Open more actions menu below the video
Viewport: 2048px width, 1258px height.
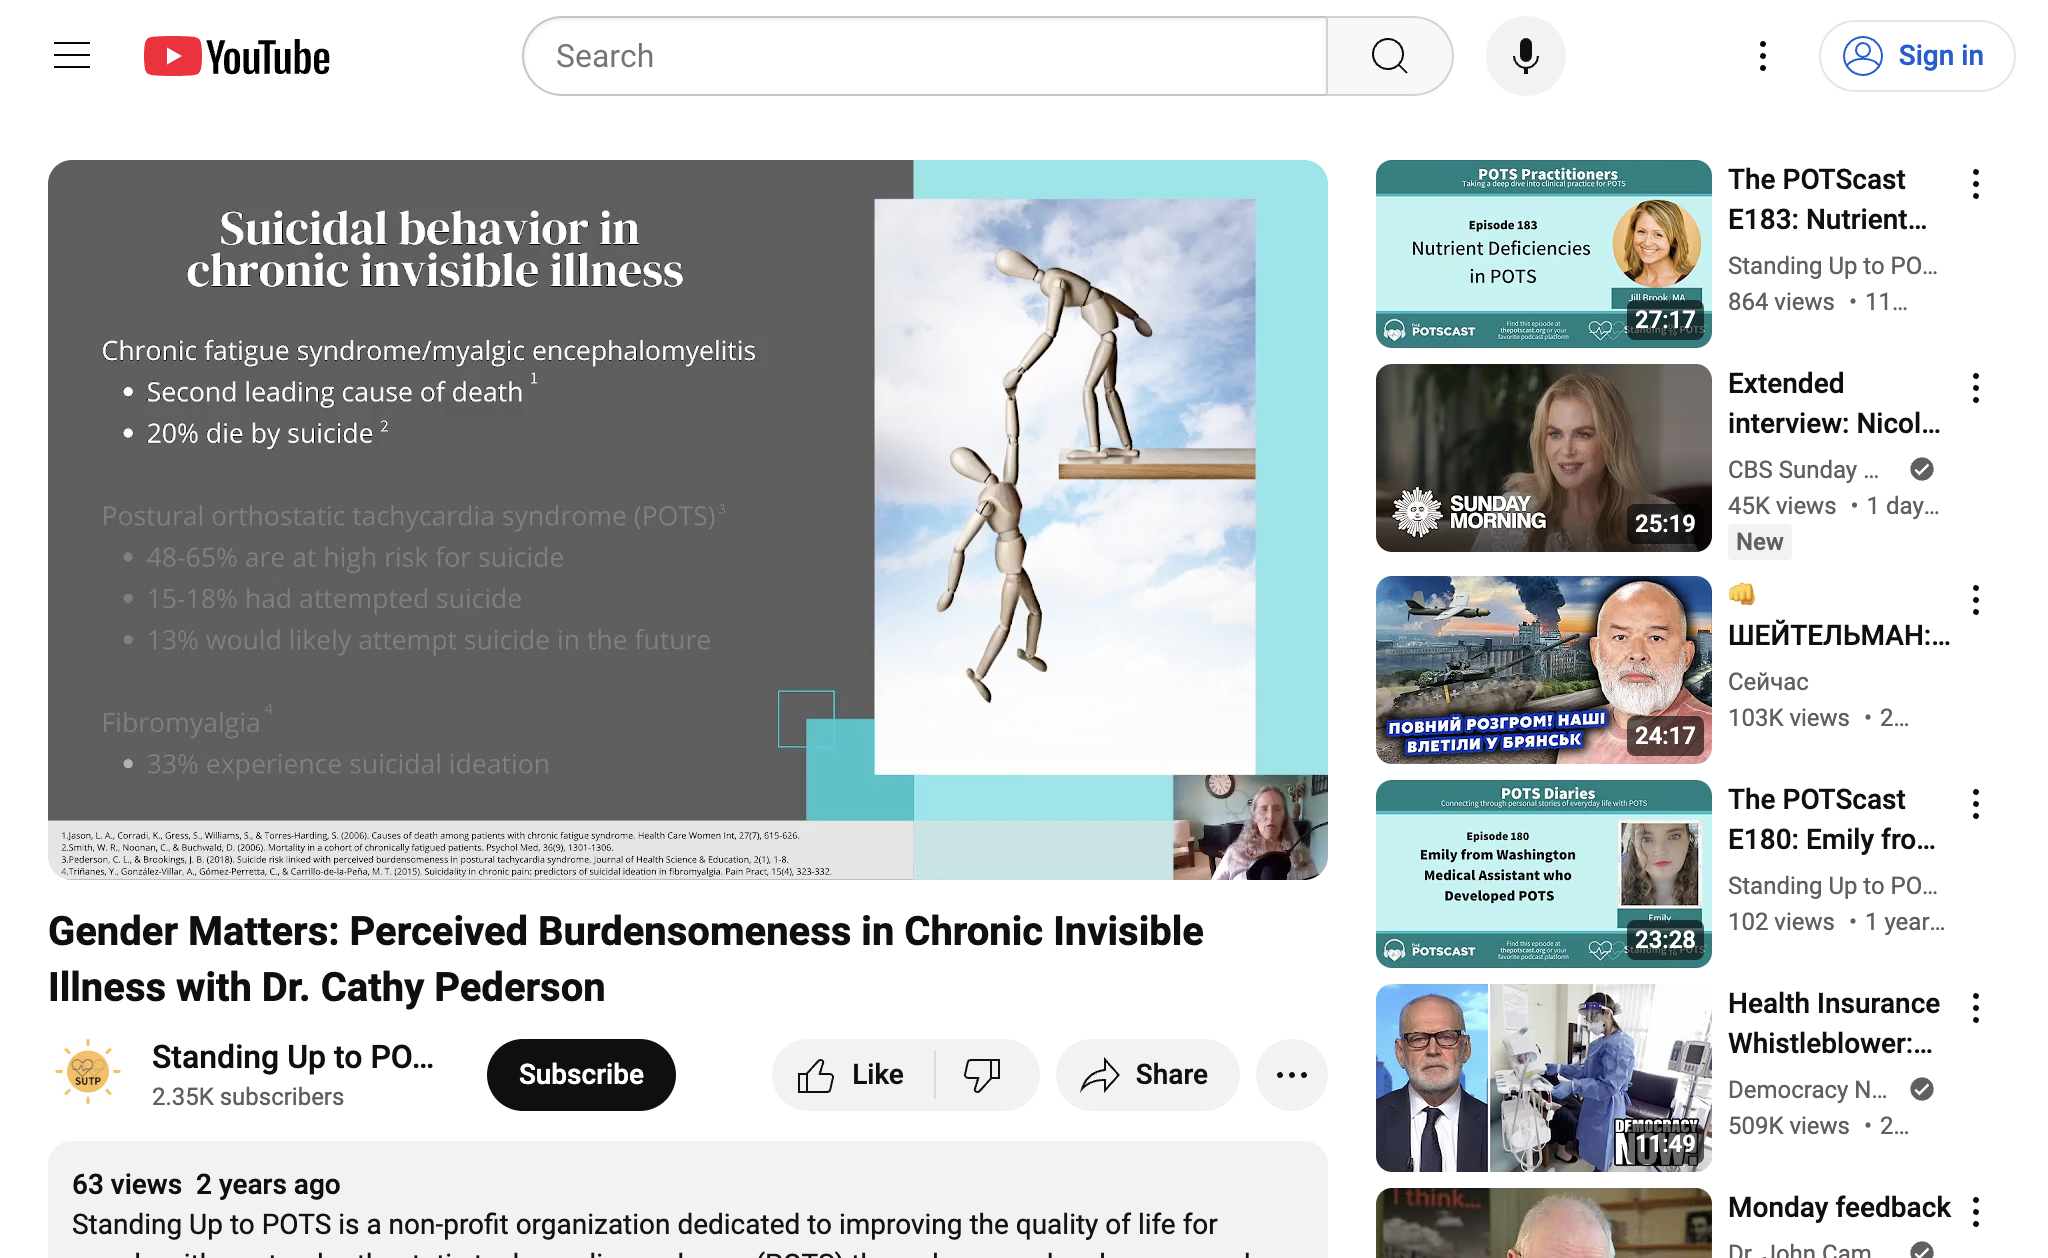coord(1291,1074)
